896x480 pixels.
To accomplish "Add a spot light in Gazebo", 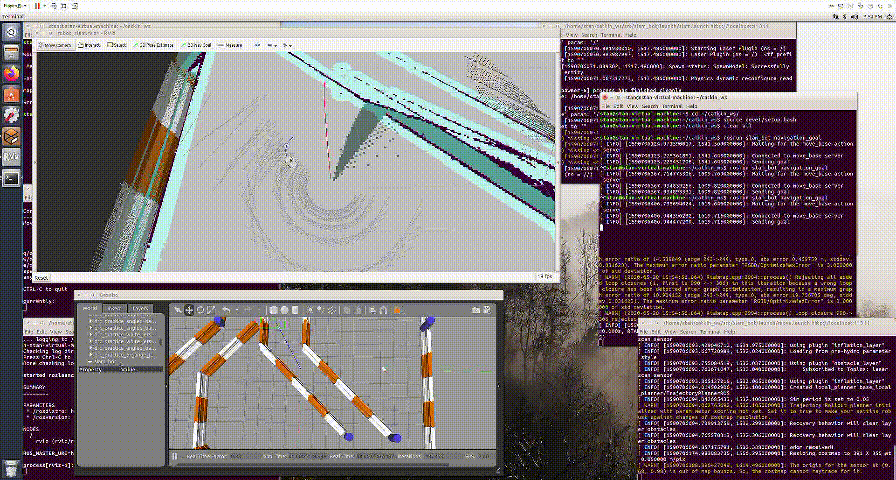I will point(321,310).
